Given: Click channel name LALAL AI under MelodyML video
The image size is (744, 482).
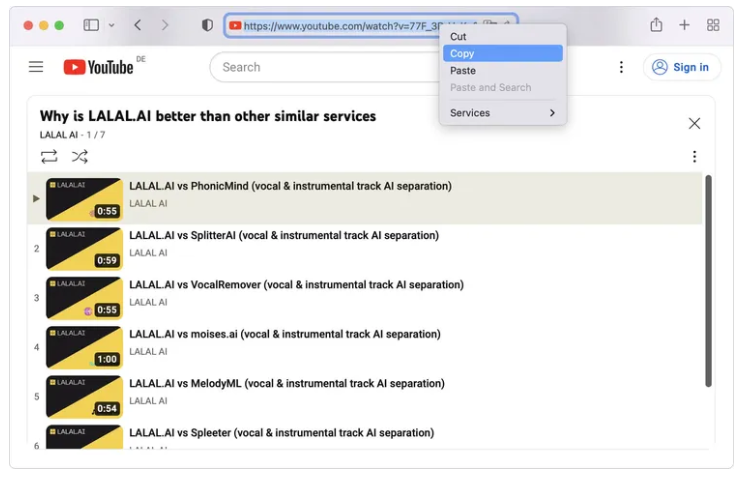Looking at the screenshot, I should pyautogui.click(x=149, y=401).
